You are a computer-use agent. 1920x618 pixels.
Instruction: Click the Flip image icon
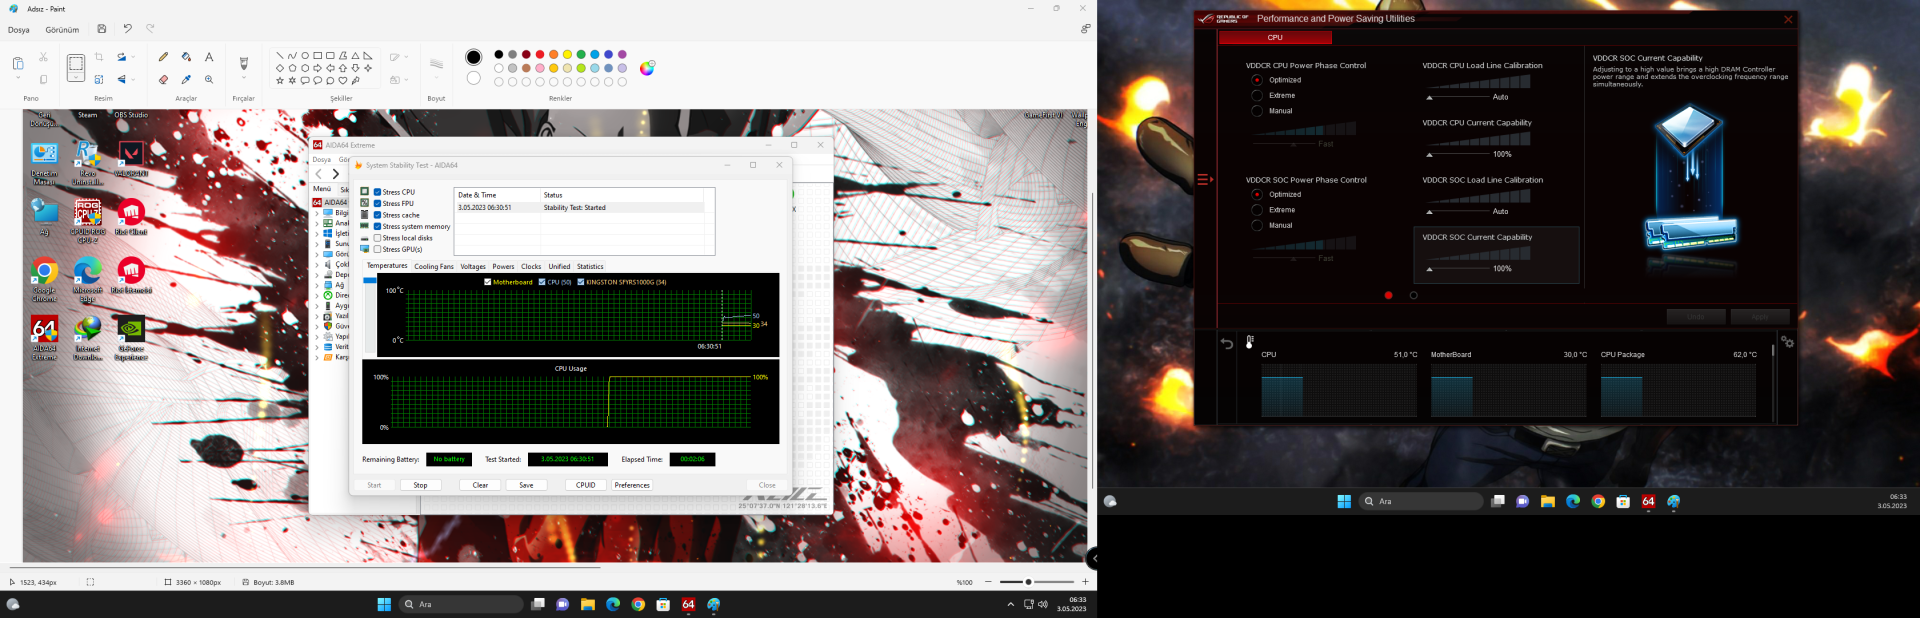click(x=122, y=80)
